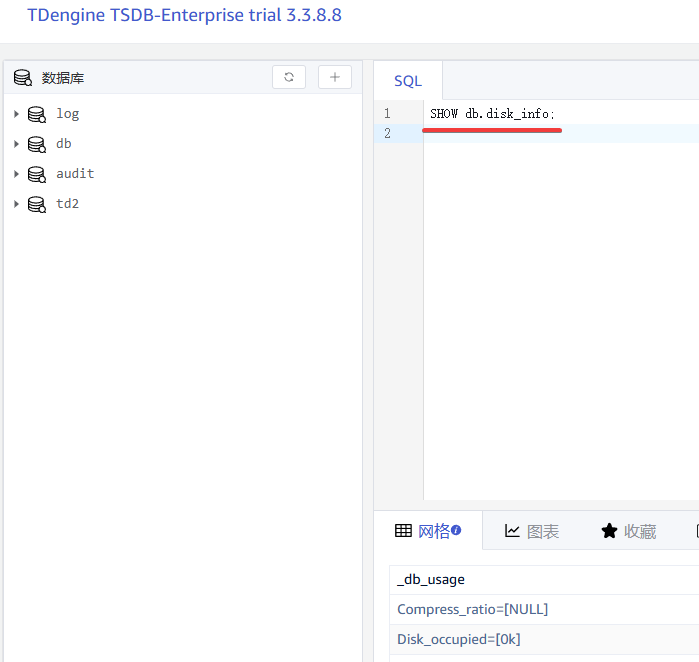Click the log database icon
699x662 pixels.
click(x=37, y=114)
